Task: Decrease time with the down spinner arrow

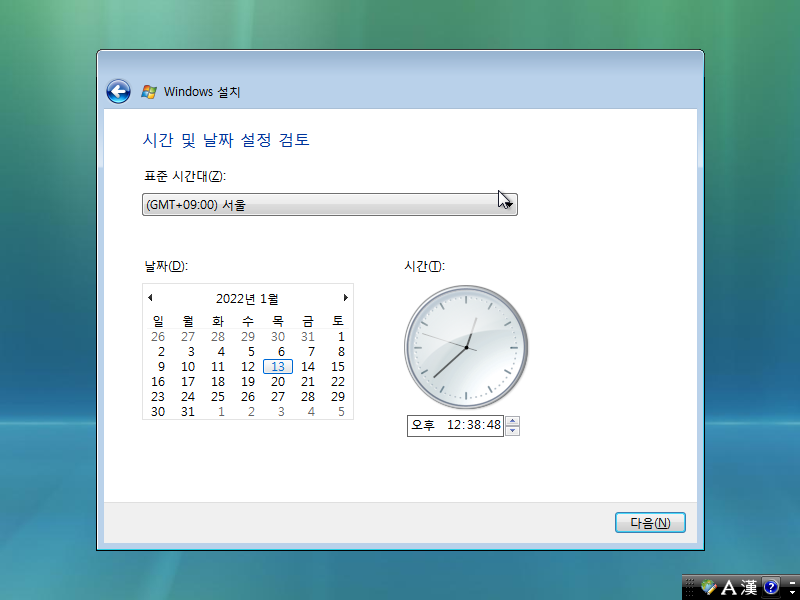Action: pyautogui.click(x=512, y=431)
